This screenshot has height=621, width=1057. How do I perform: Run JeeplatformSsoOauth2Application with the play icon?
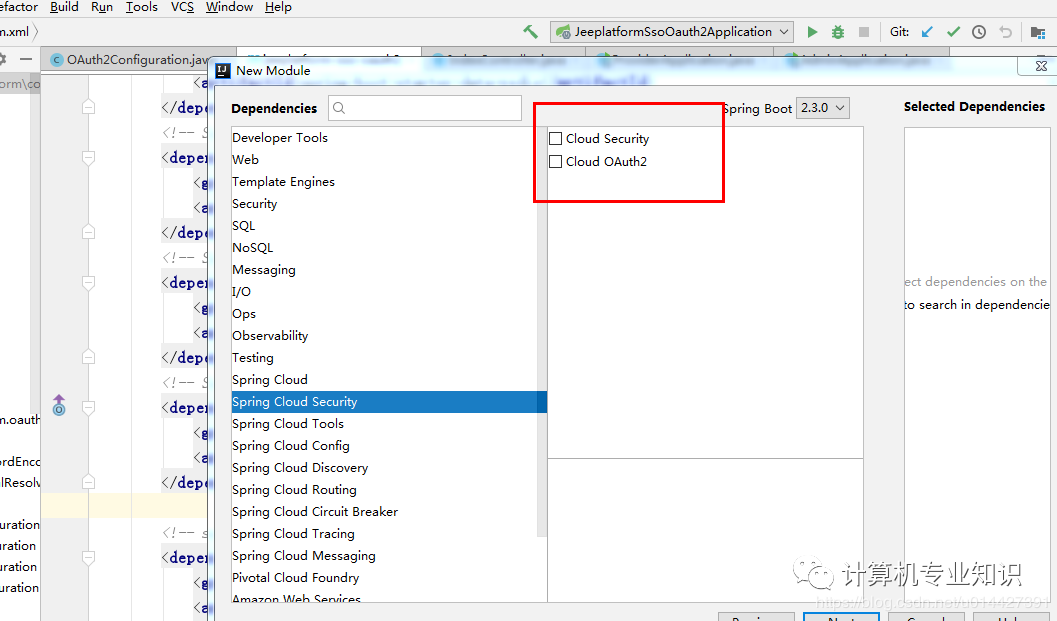tap(812, 32)
